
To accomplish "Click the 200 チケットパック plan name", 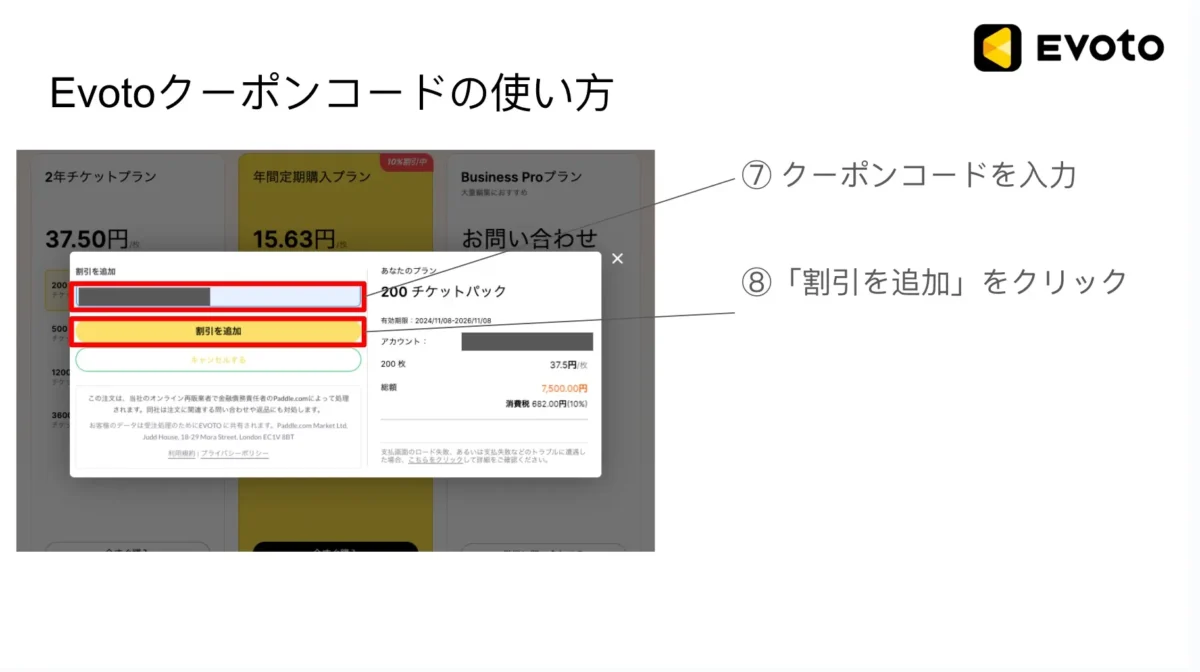I will click(x=444, y=292).
